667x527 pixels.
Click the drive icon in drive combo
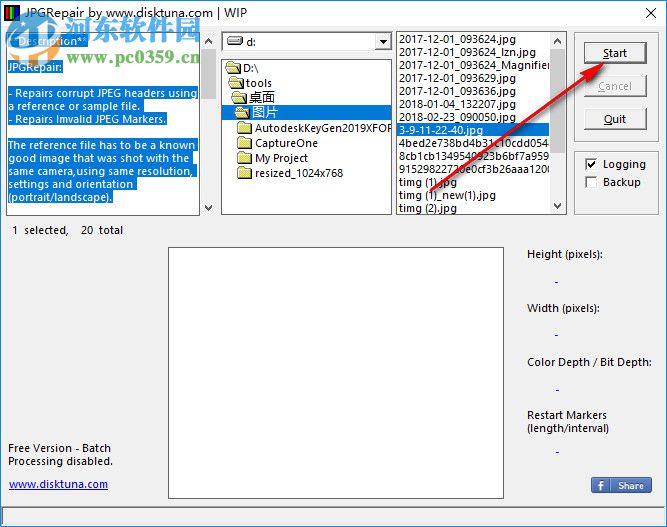[x=235, y=41]
